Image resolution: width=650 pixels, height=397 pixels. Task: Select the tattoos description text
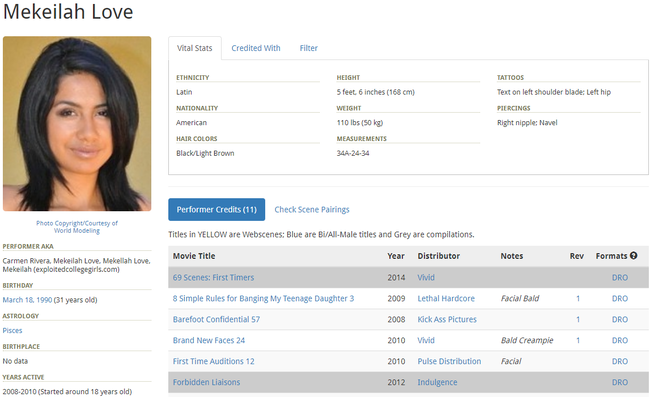pyautogui.click(x=554, y=92)
